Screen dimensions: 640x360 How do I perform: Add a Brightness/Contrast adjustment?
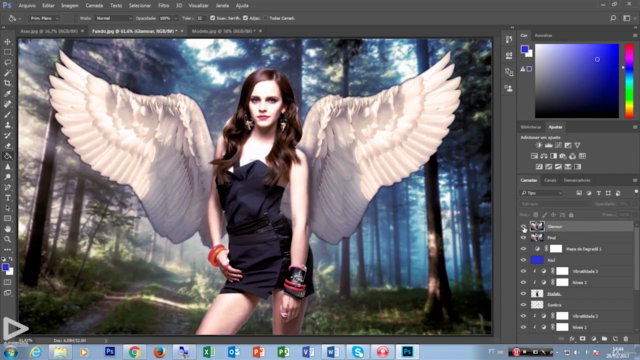539,145
